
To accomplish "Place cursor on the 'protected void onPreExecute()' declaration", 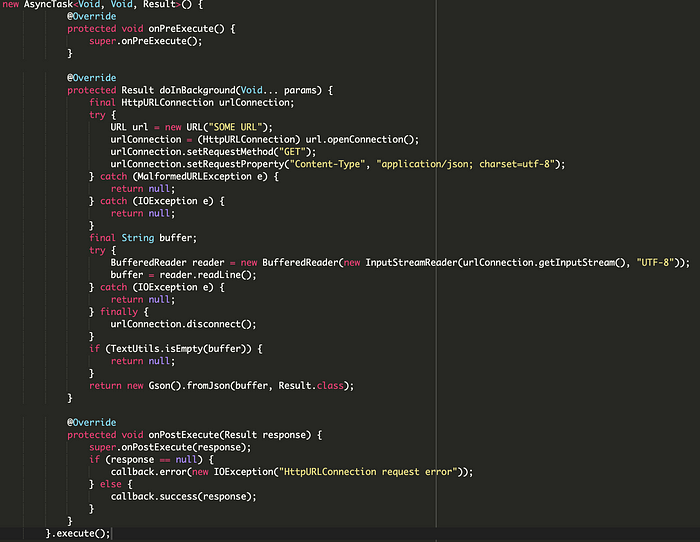I will (151, 29).
